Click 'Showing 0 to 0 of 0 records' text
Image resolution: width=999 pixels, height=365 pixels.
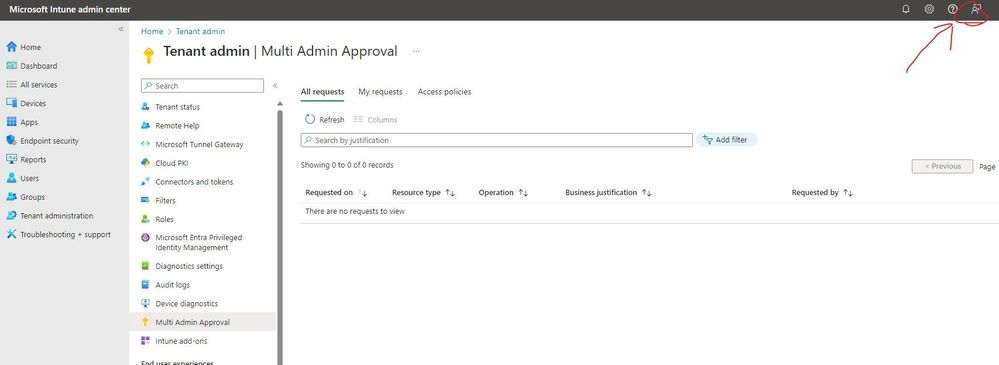(x=347, y=165)
